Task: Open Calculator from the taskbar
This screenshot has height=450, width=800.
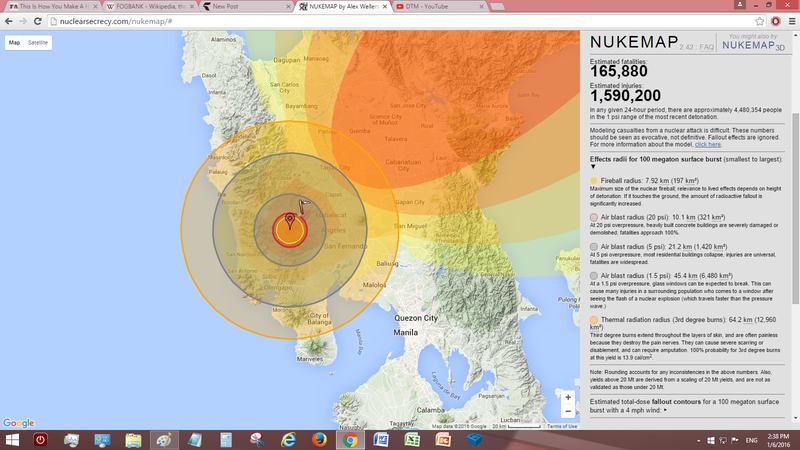Action: [226, 440]
